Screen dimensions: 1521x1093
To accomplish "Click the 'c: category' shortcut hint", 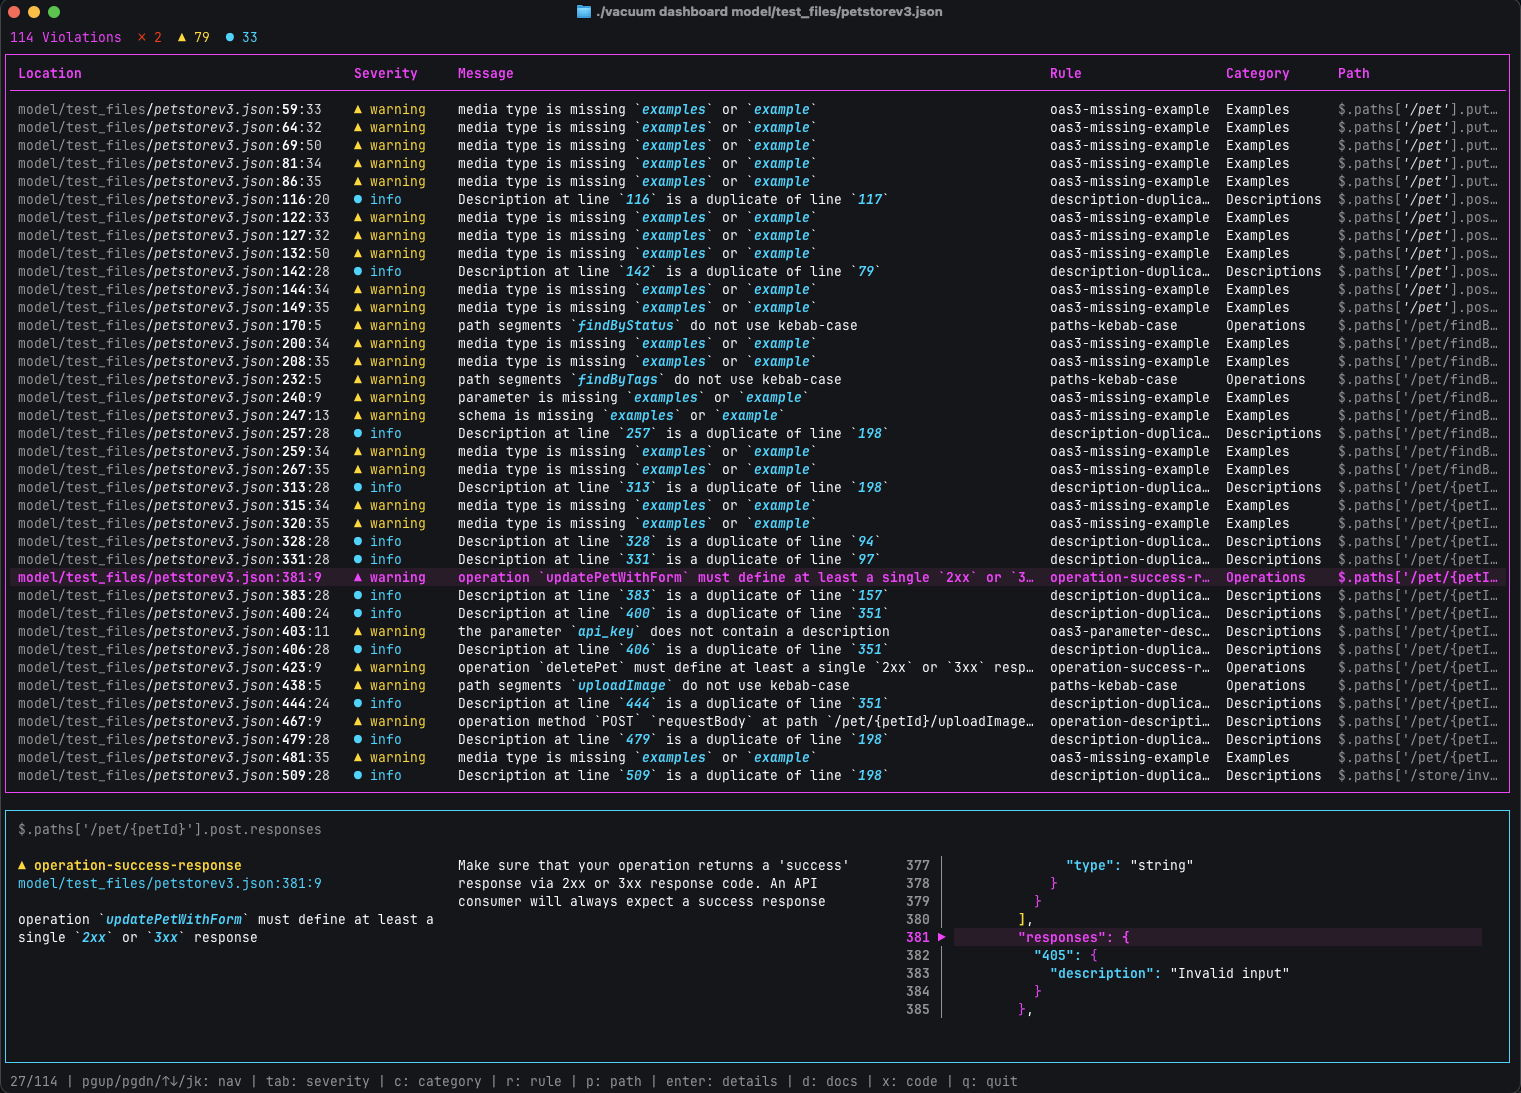I will tap(438, 1082).
